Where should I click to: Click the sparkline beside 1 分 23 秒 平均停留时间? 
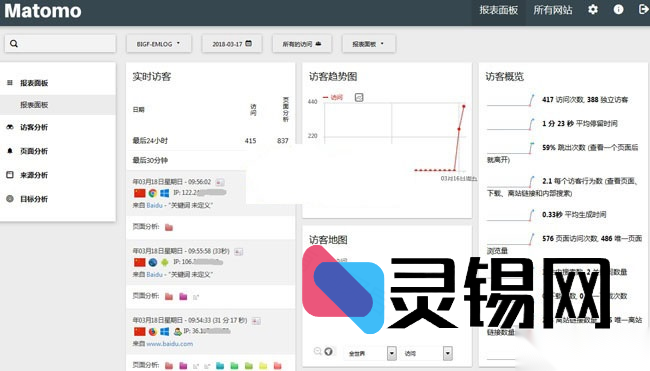pyautogui.click(x=511, y=124)
